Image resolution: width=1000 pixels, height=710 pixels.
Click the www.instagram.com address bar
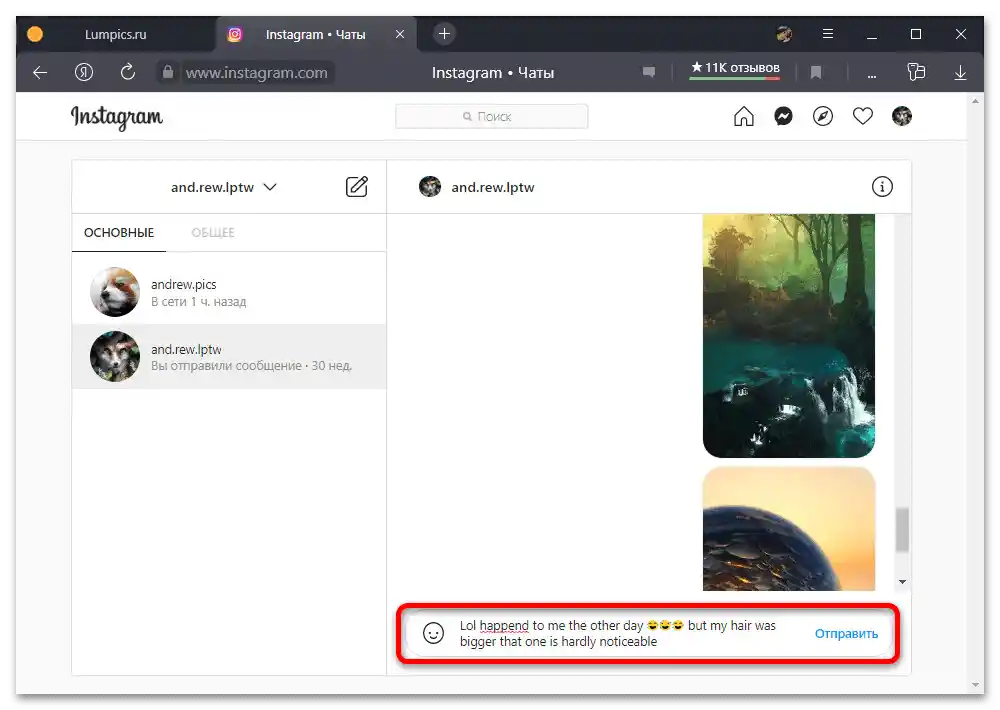click(256, 73)
